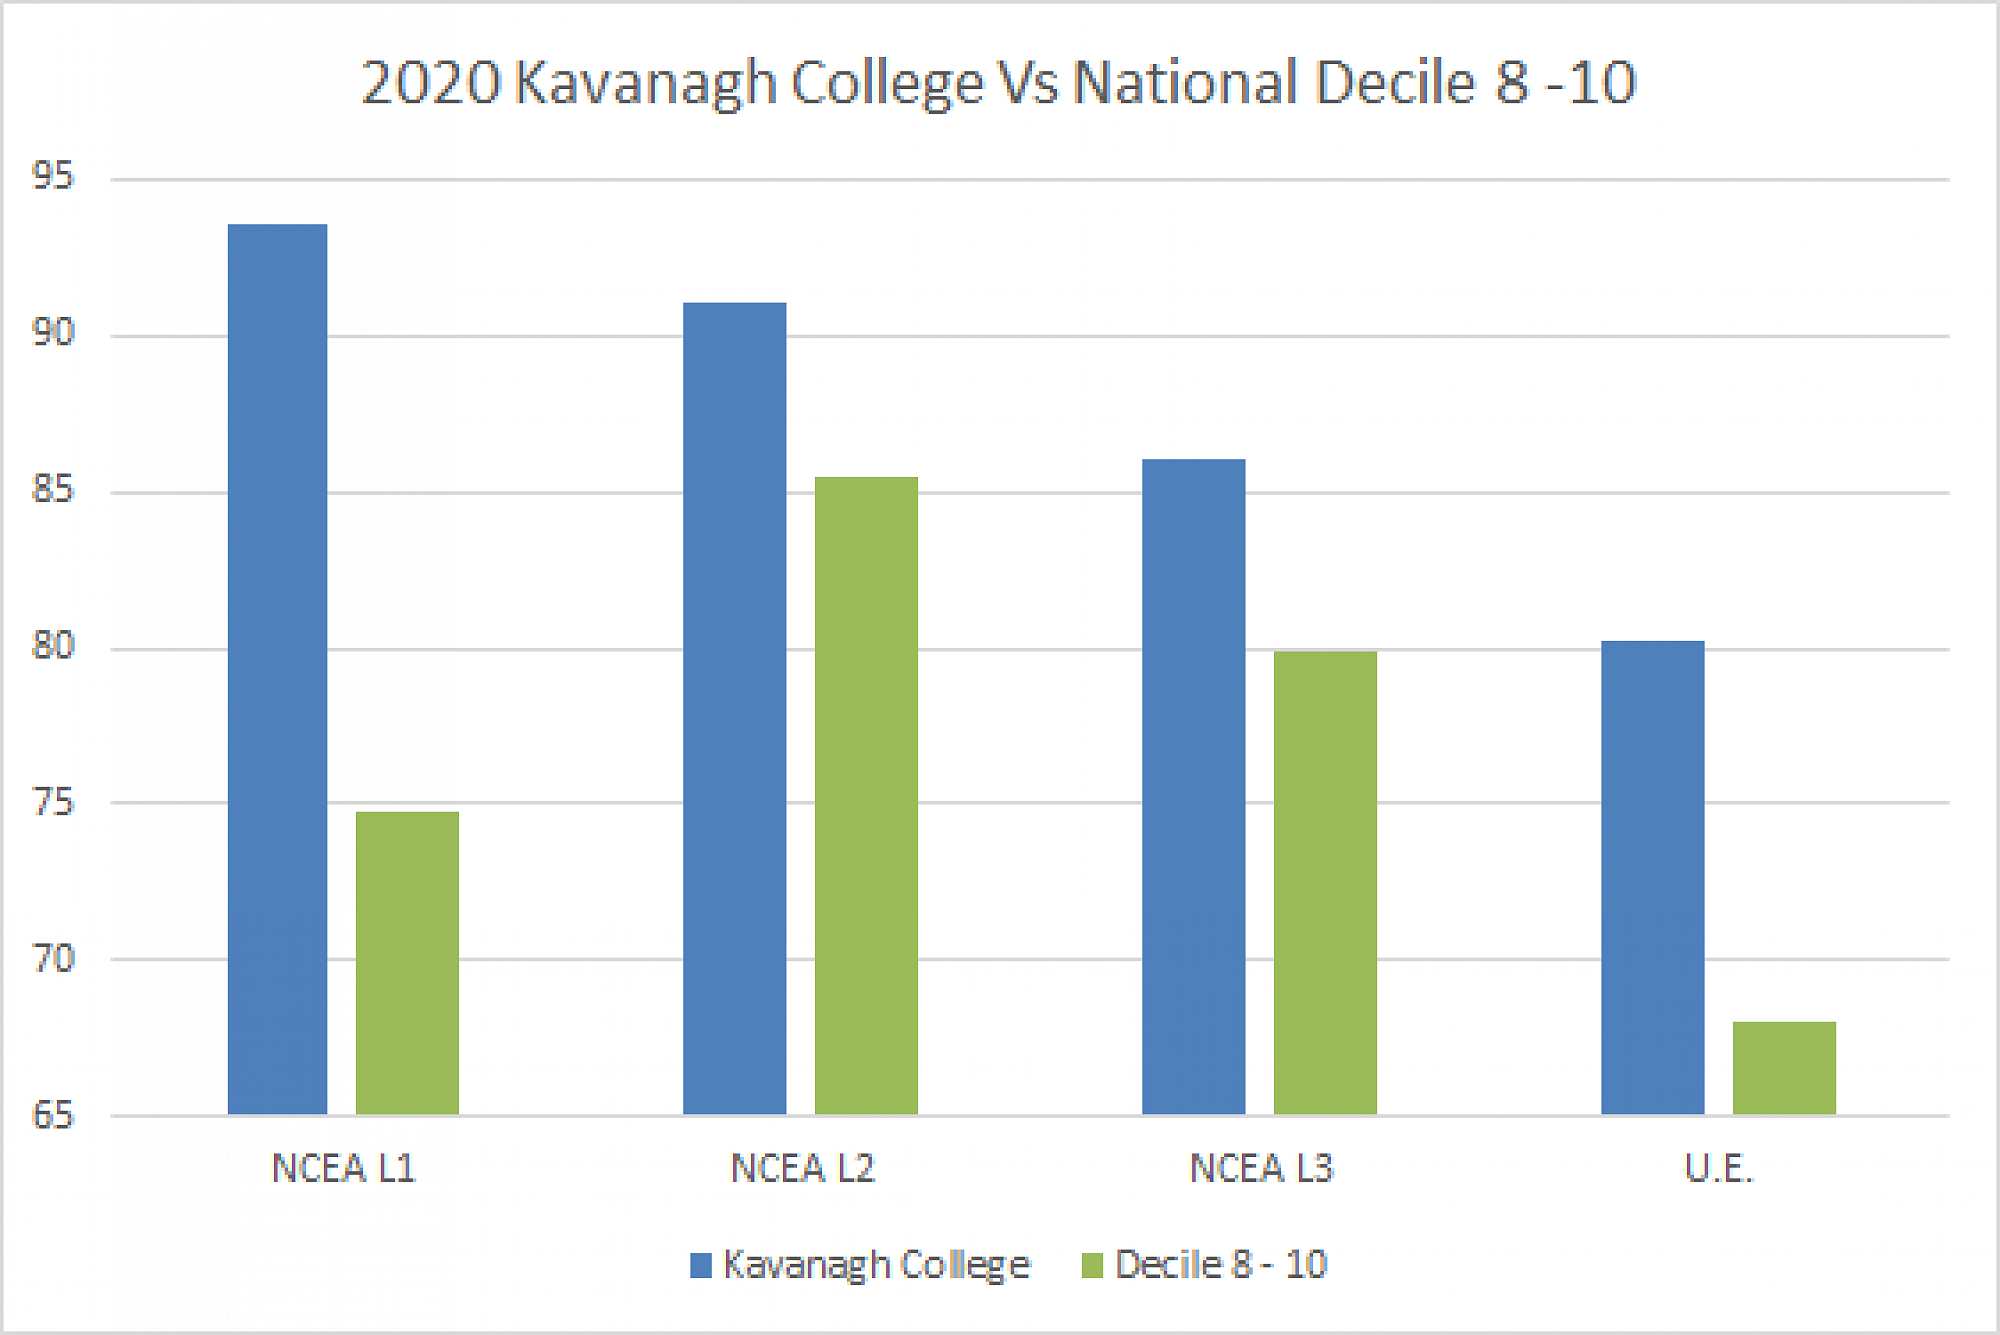
Task: Select the Kavanagh College NCEA L3 bar
Action: click(1193, 786)
